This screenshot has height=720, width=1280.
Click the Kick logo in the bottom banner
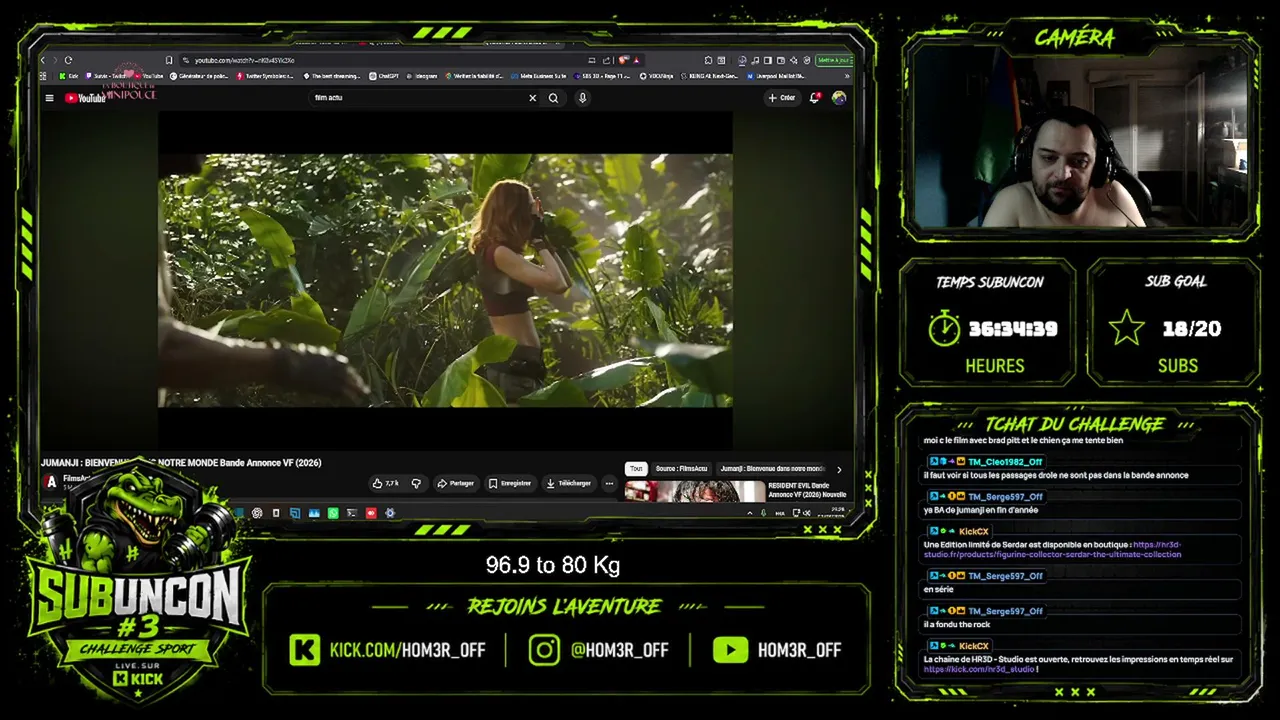click(x=305, y=650)
